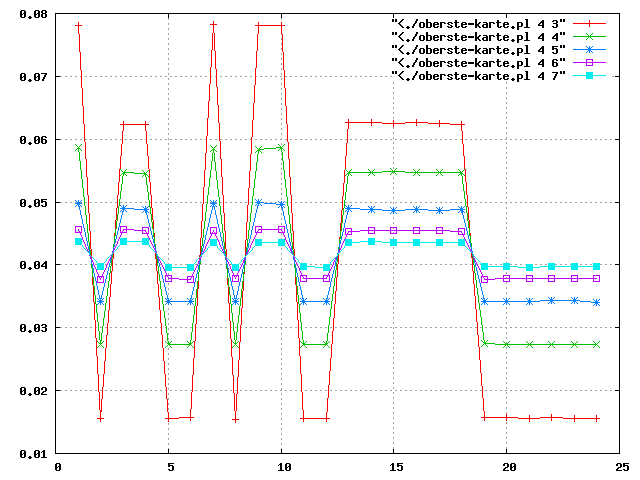Image resolution: width=640 pixels, height=480 pixels.
Task: Click the last green x marker at x=24
Action: [x=597, y=344]
